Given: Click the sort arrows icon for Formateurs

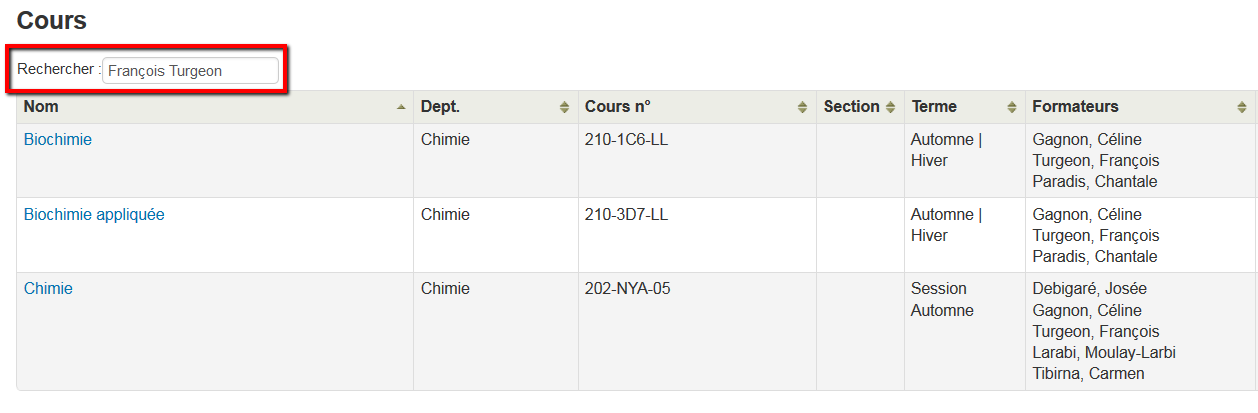Looking at the screenshot, I should coord(1242,107).
